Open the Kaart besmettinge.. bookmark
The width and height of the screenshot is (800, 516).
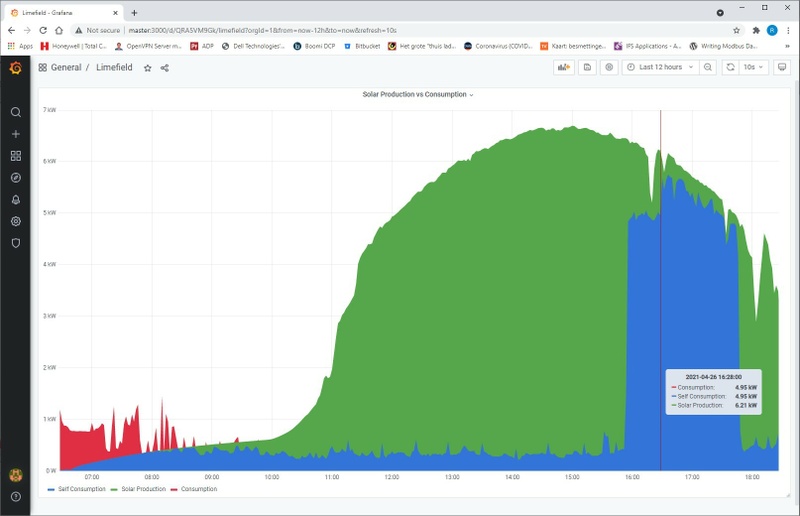point(573,46)
